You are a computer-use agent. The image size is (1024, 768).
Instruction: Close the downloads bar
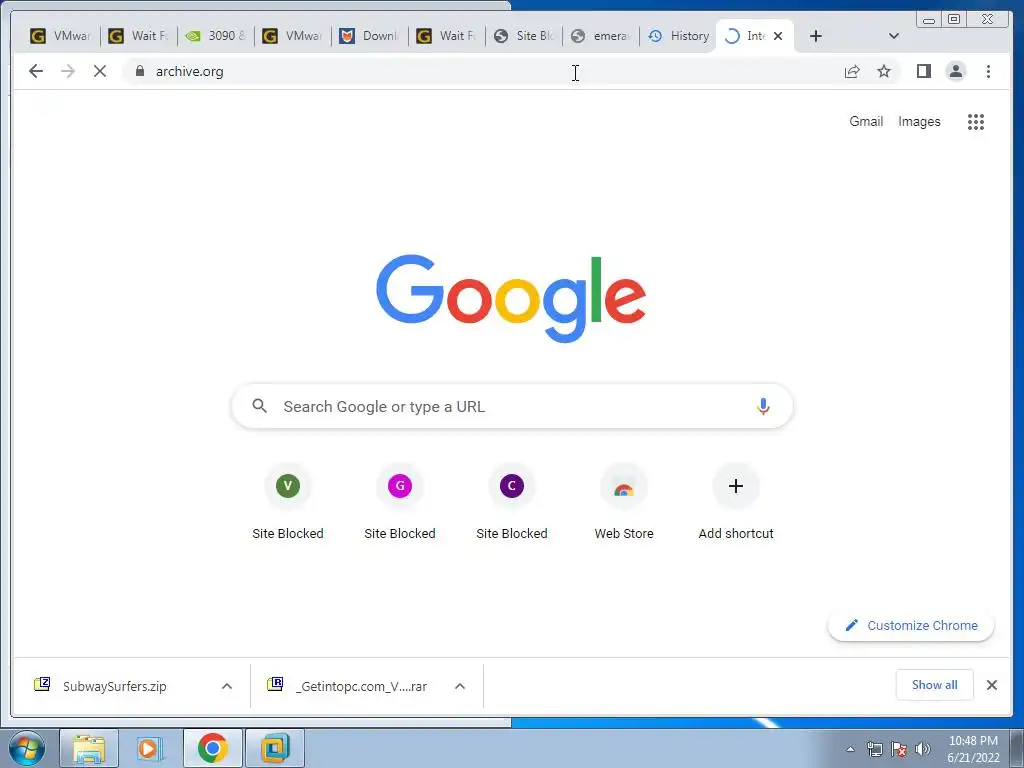point(991,685)
